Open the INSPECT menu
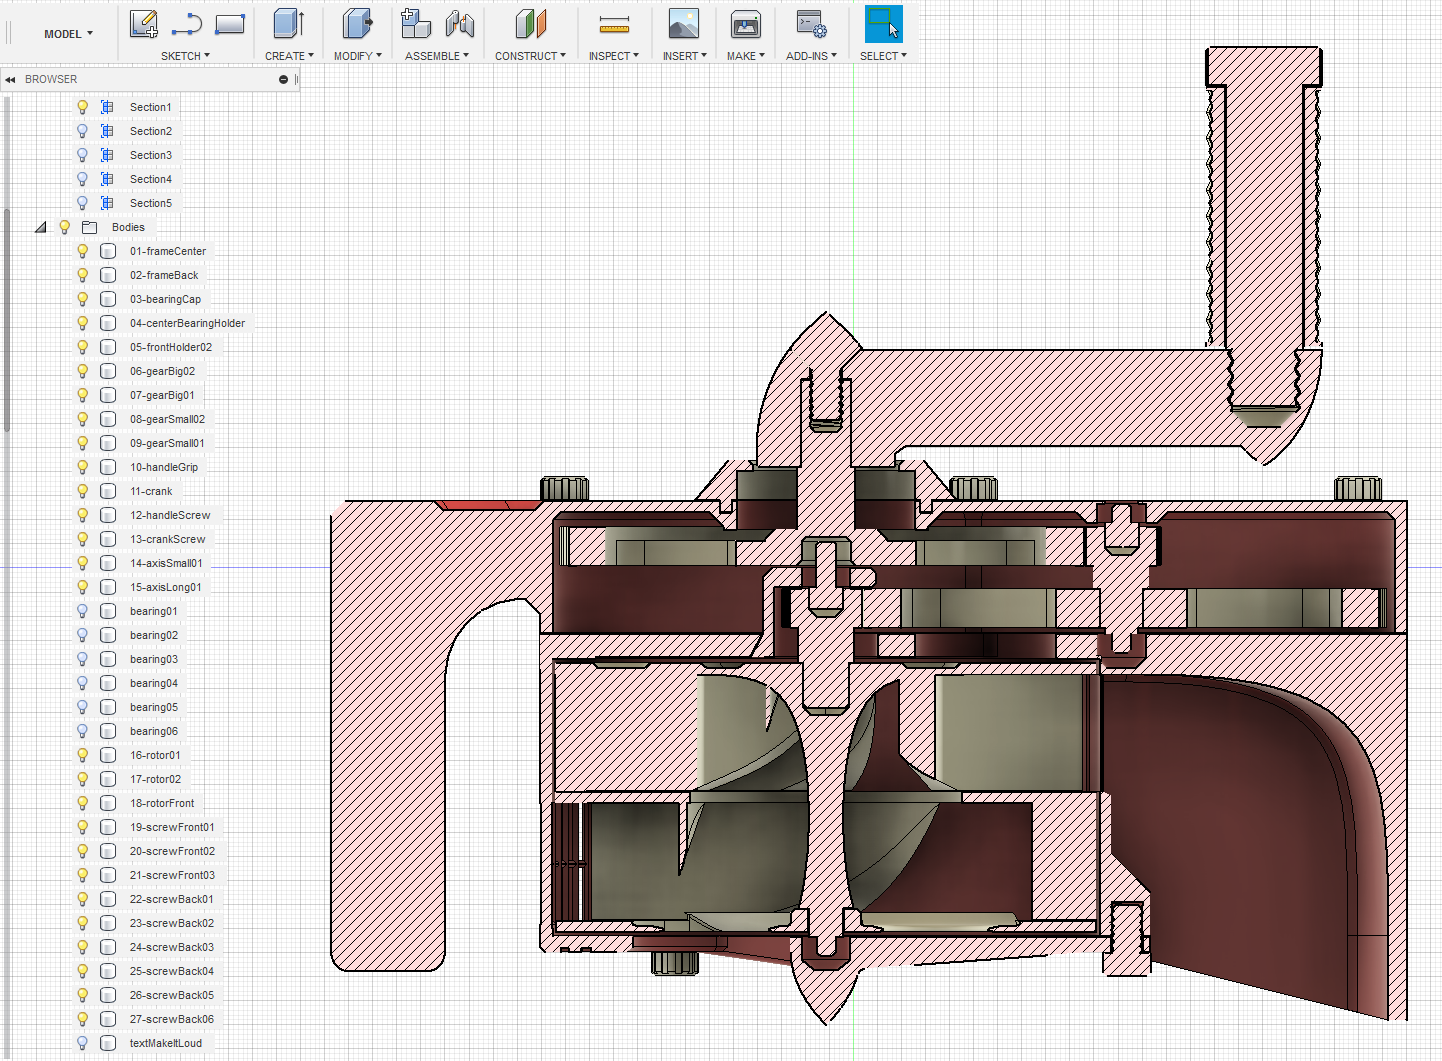The height and width of the screenshot is (1061, 1442). point(613,56)
